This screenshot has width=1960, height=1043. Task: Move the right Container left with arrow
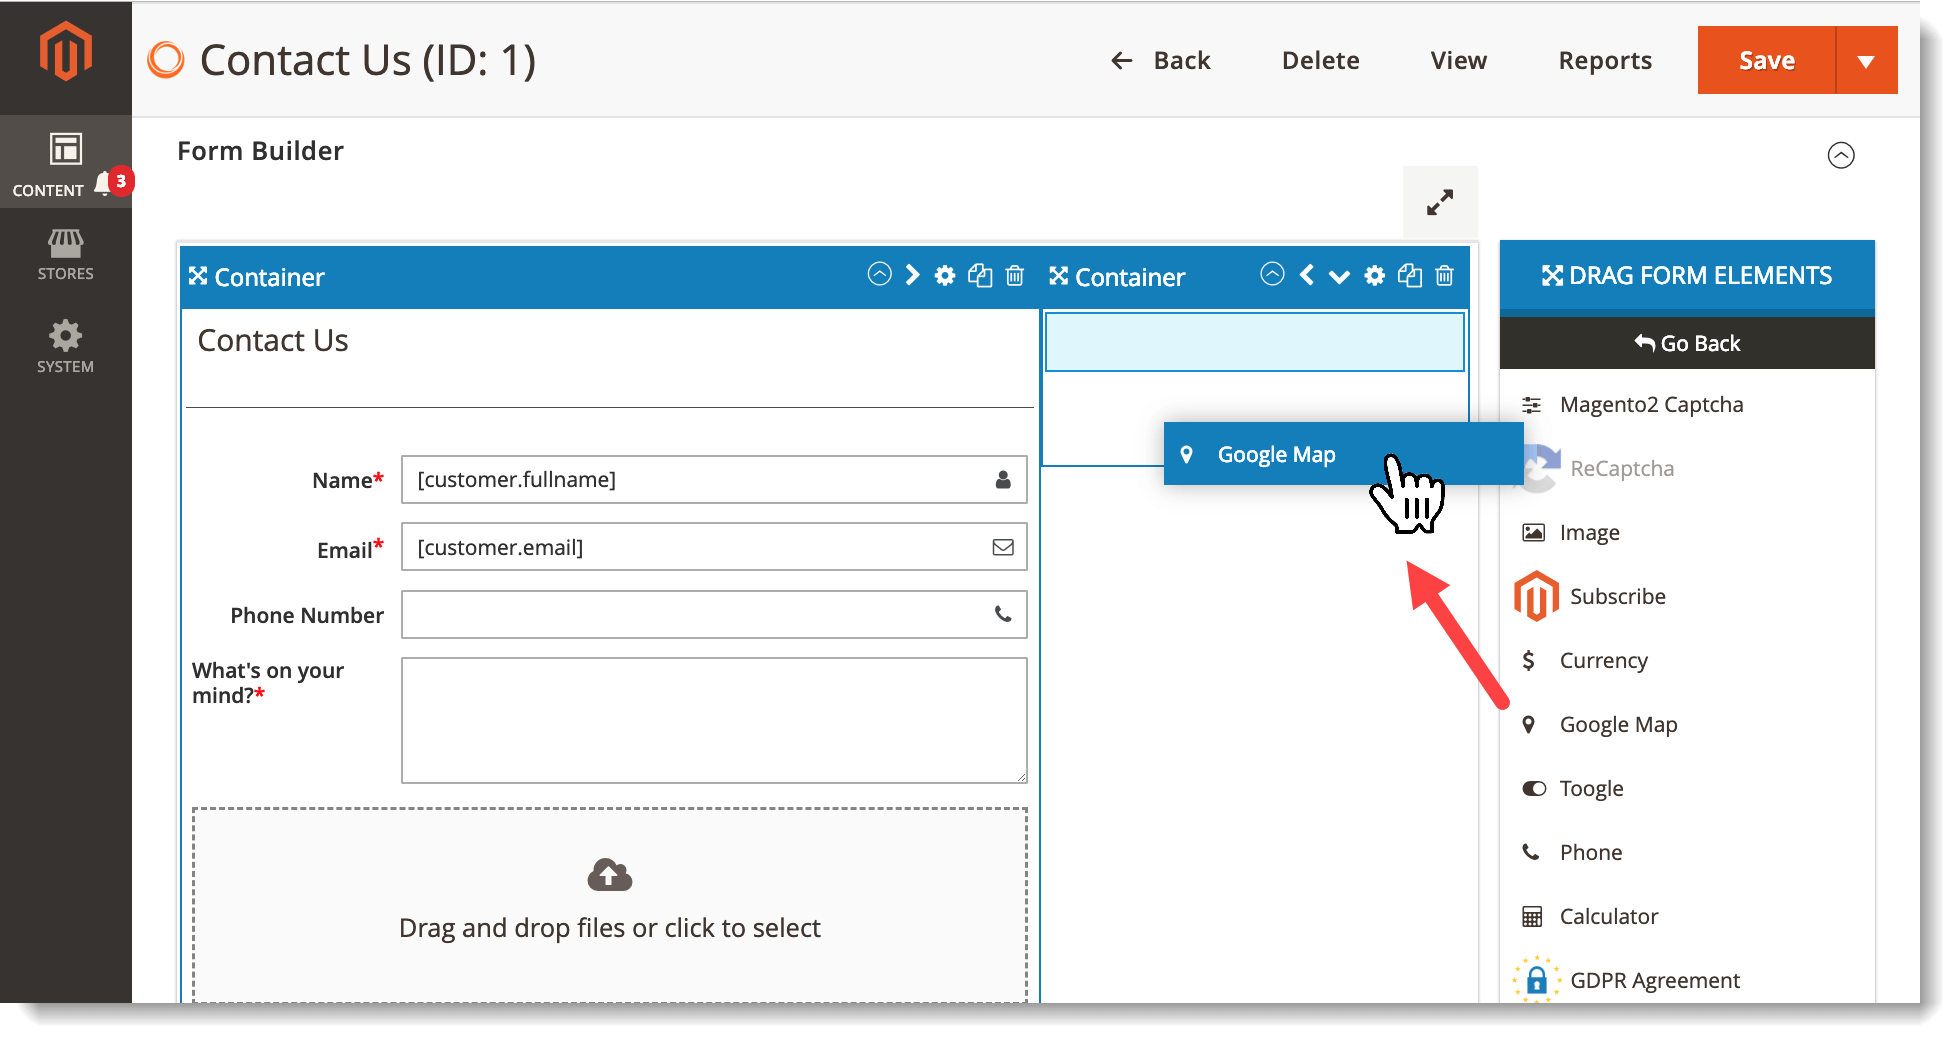1306,276
